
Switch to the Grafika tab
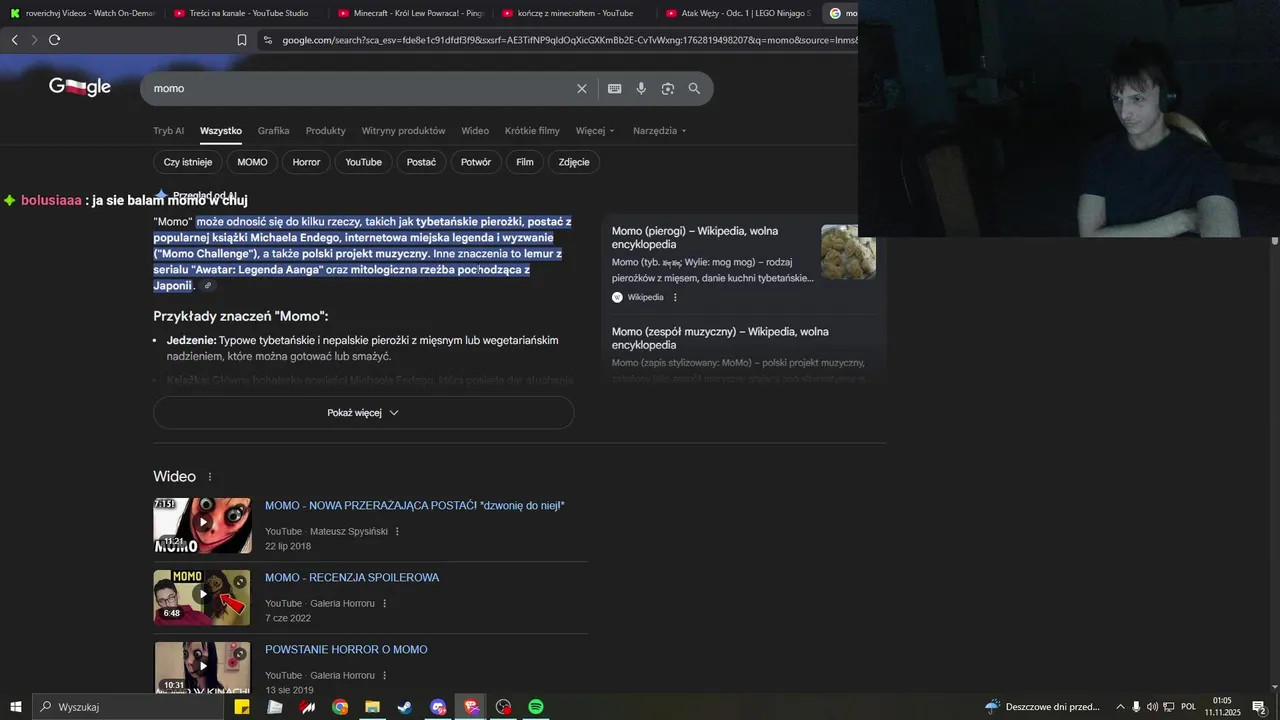coord(273,131)
